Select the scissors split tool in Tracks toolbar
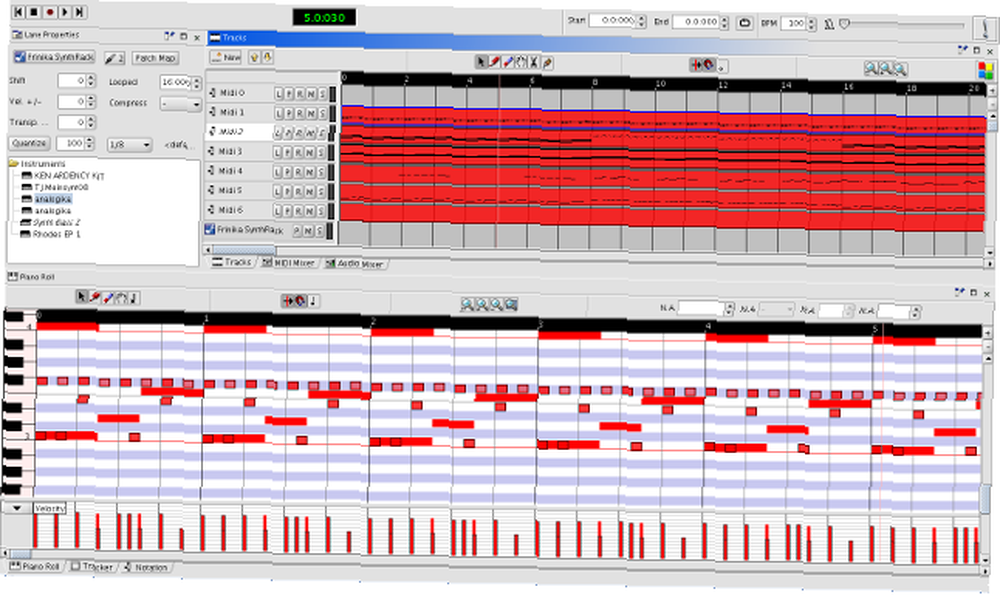1000x595 pixels. pyautogui.click(x=534, y=62)
